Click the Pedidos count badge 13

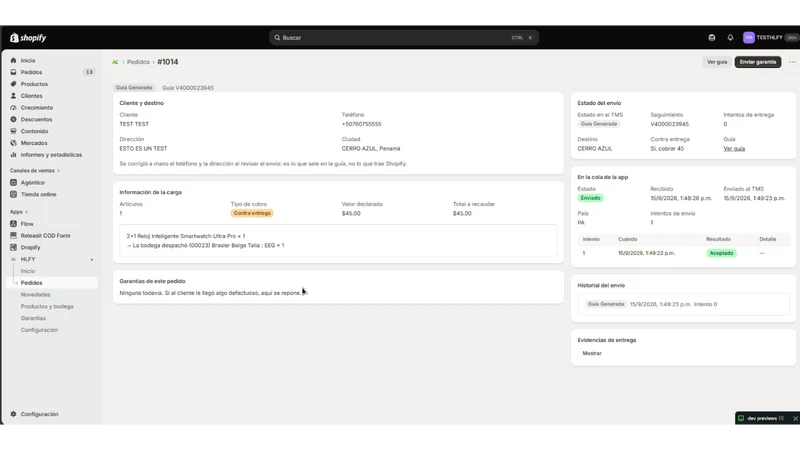89,72
